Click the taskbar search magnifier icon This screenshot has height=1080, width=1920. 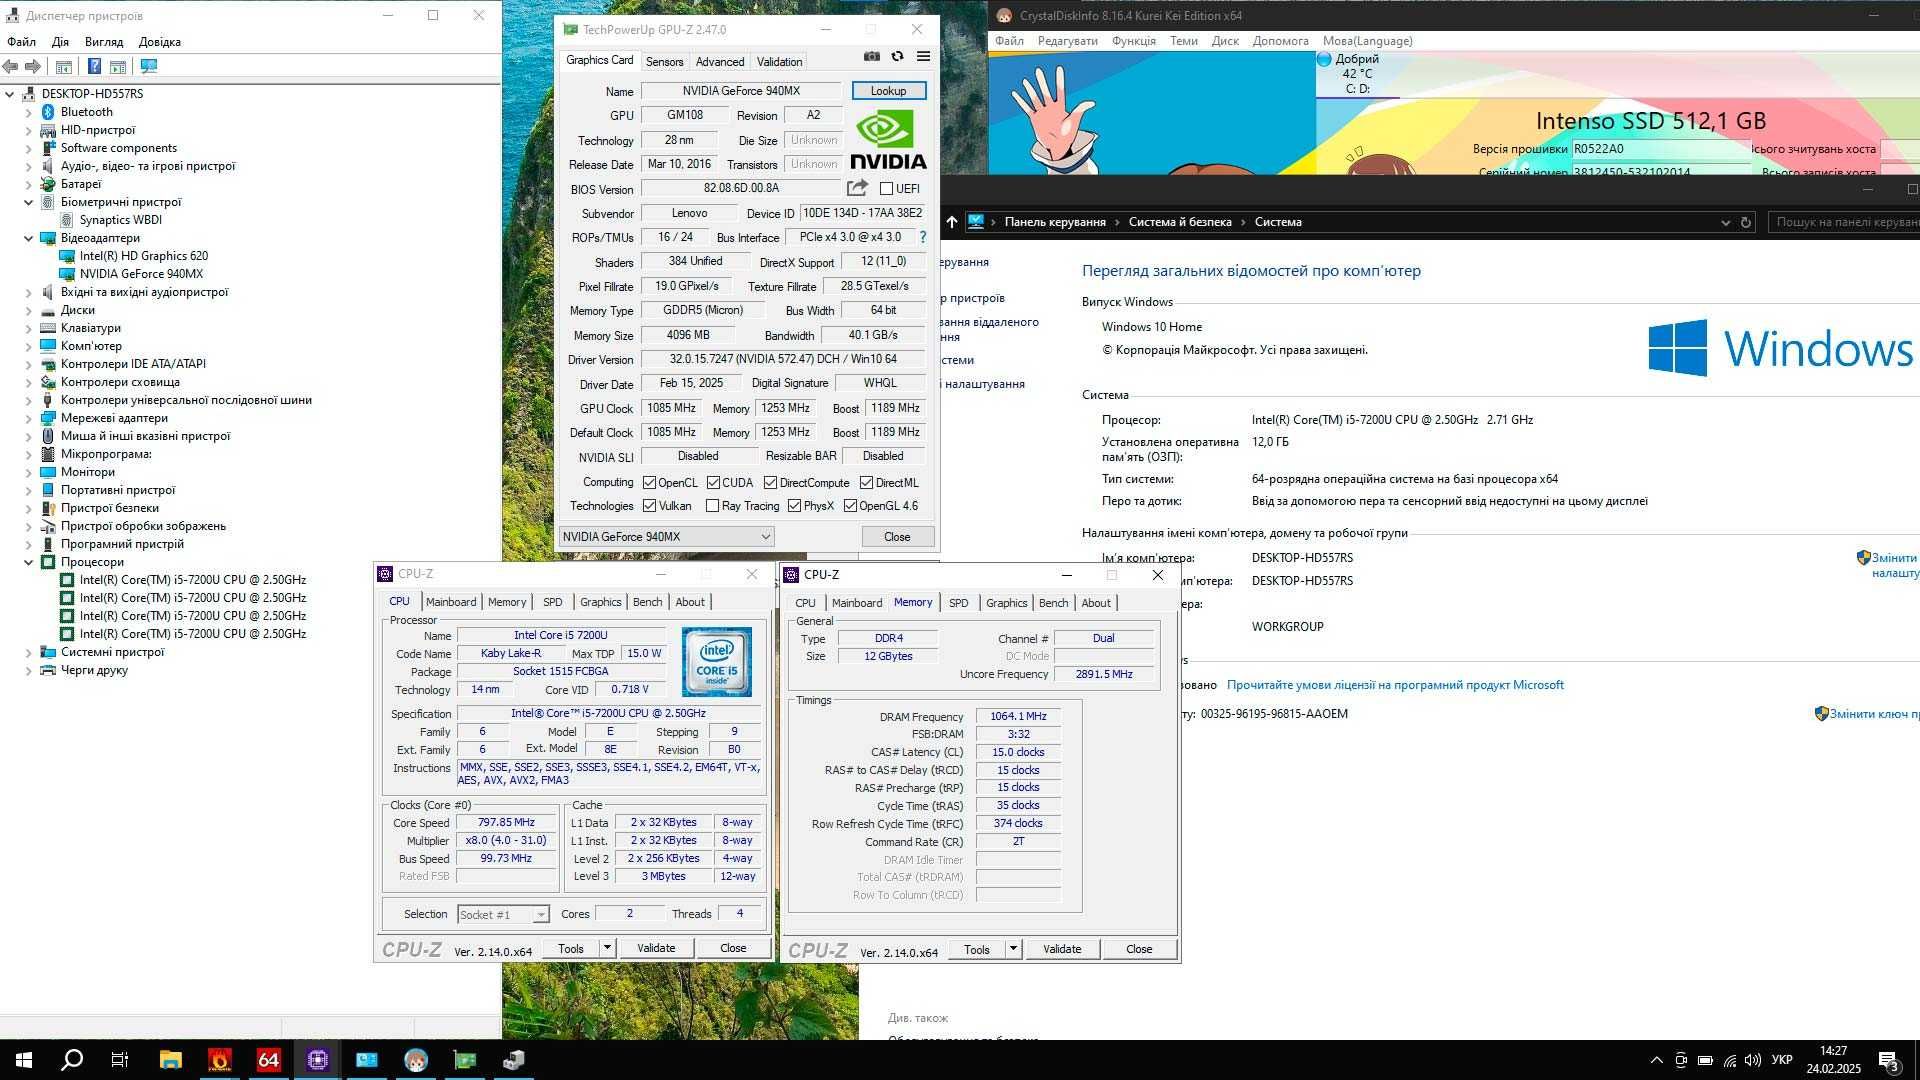pyautogui.click(x=72, y=1060)
